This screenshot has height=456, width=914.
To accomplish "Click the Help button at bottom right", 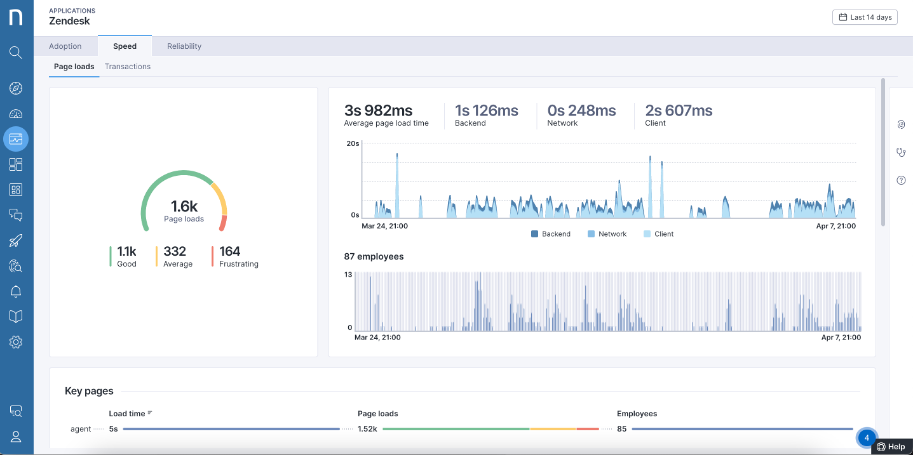I will click(x=890, y=446).
